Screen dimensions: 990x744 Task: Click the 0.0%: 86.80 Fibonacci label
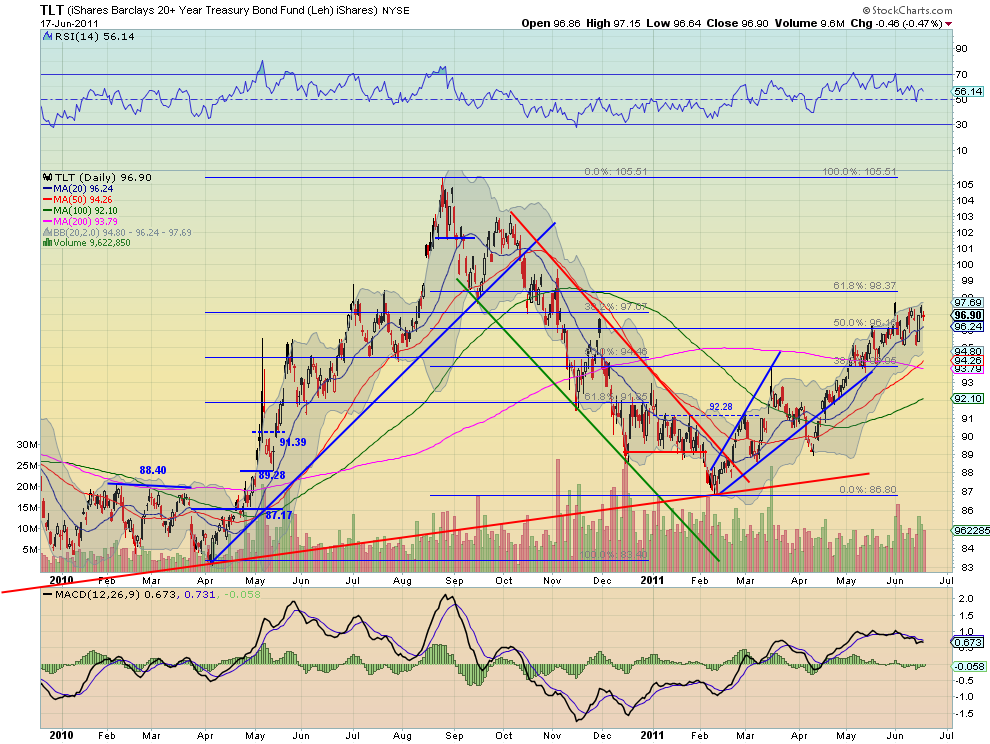tap(868, 490)
